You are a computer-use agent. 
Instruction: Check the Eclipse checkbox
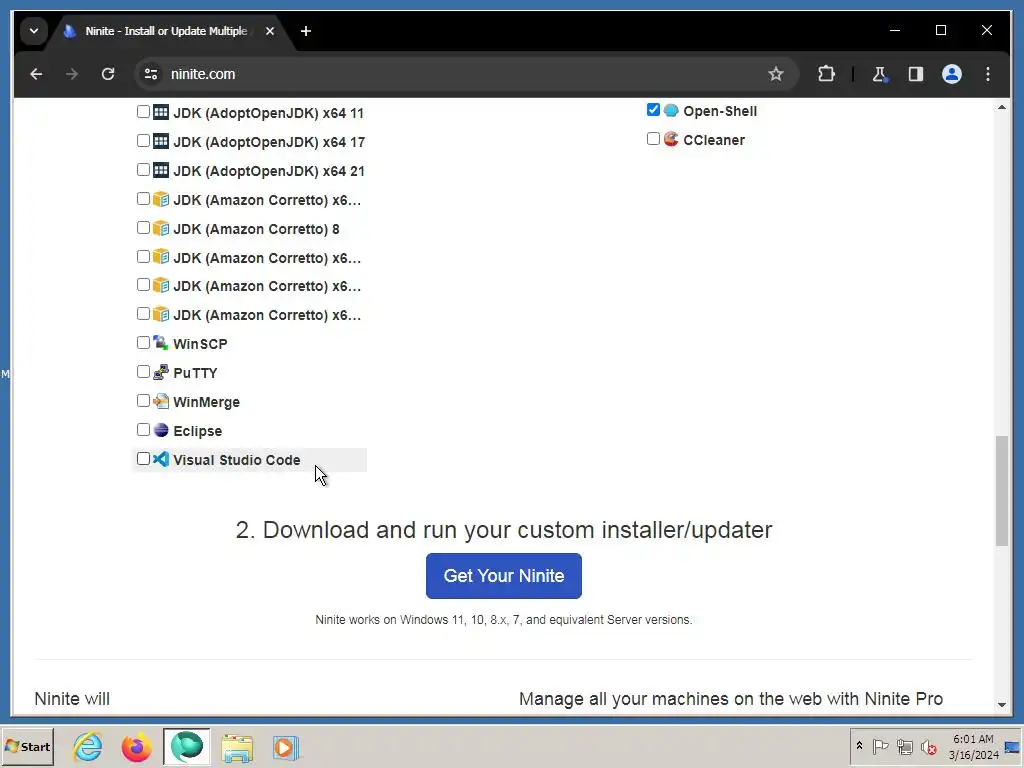point(143,429)
